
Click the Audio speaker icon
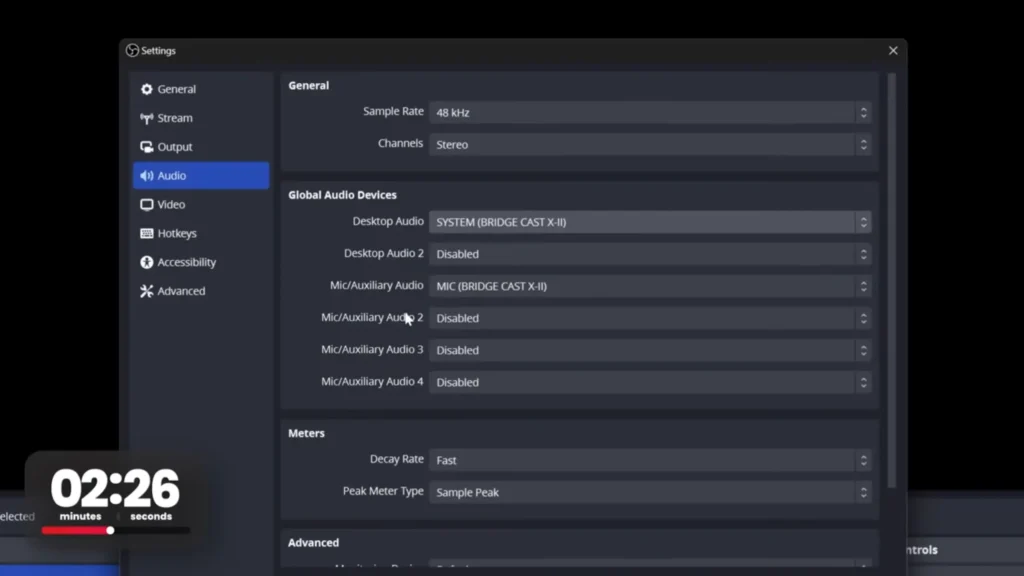146,176
